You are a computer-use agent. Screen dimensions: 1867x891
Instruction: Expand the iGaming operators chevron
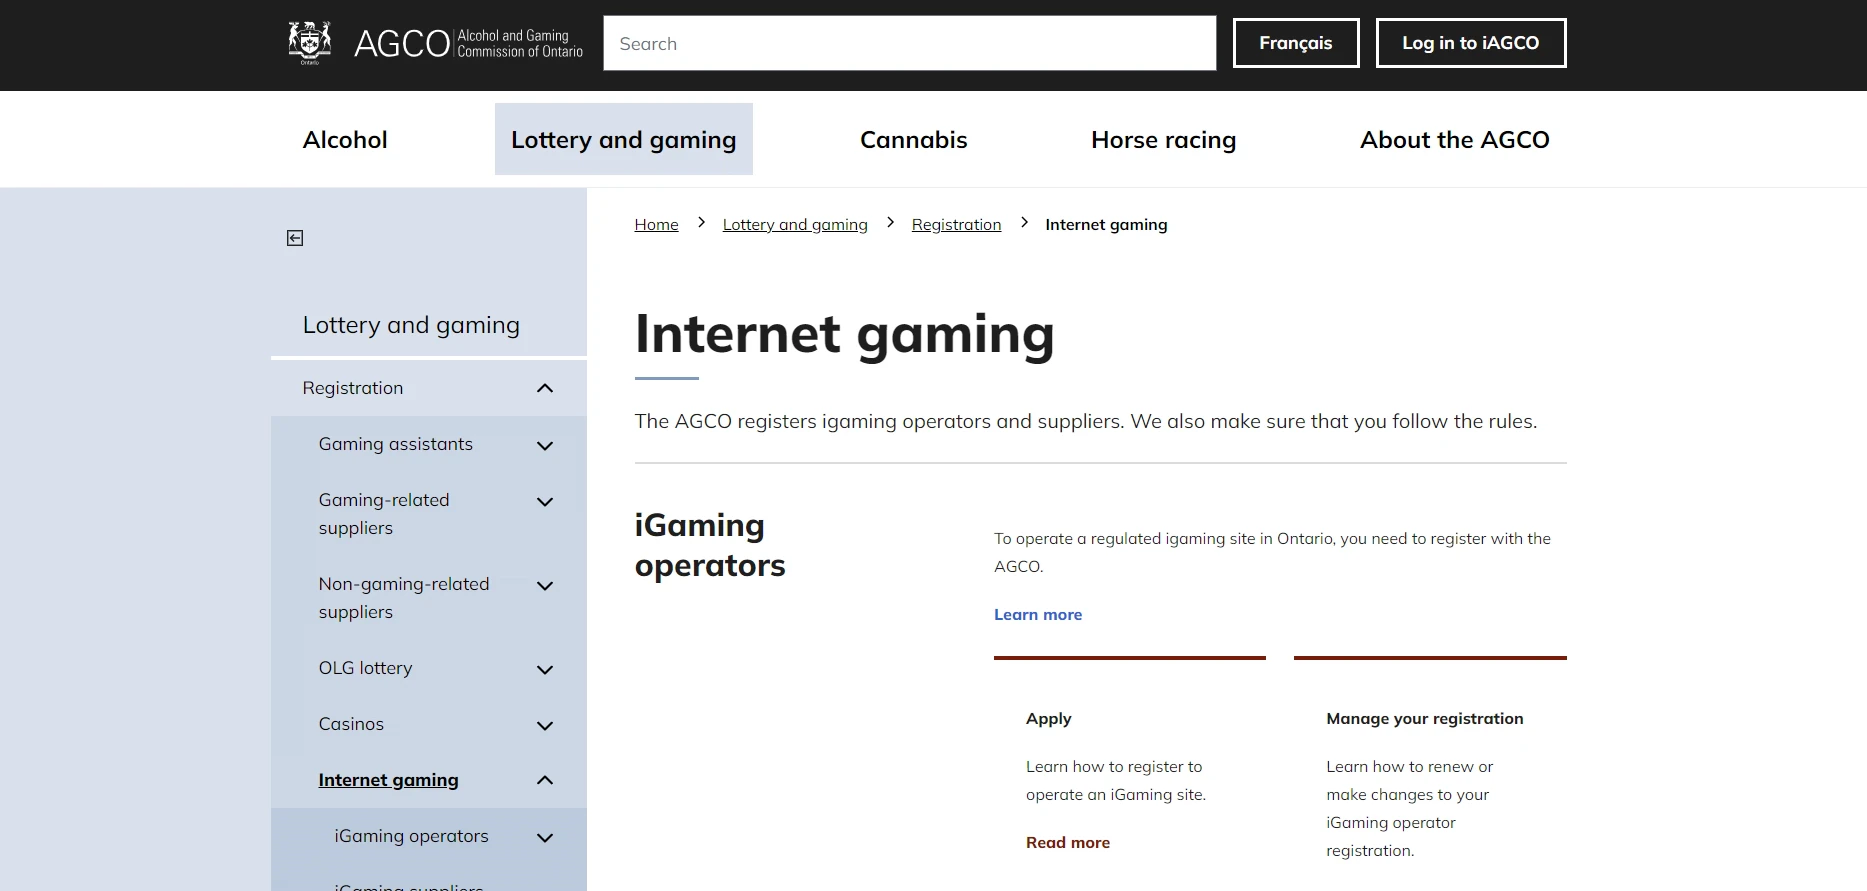(545, 837)
